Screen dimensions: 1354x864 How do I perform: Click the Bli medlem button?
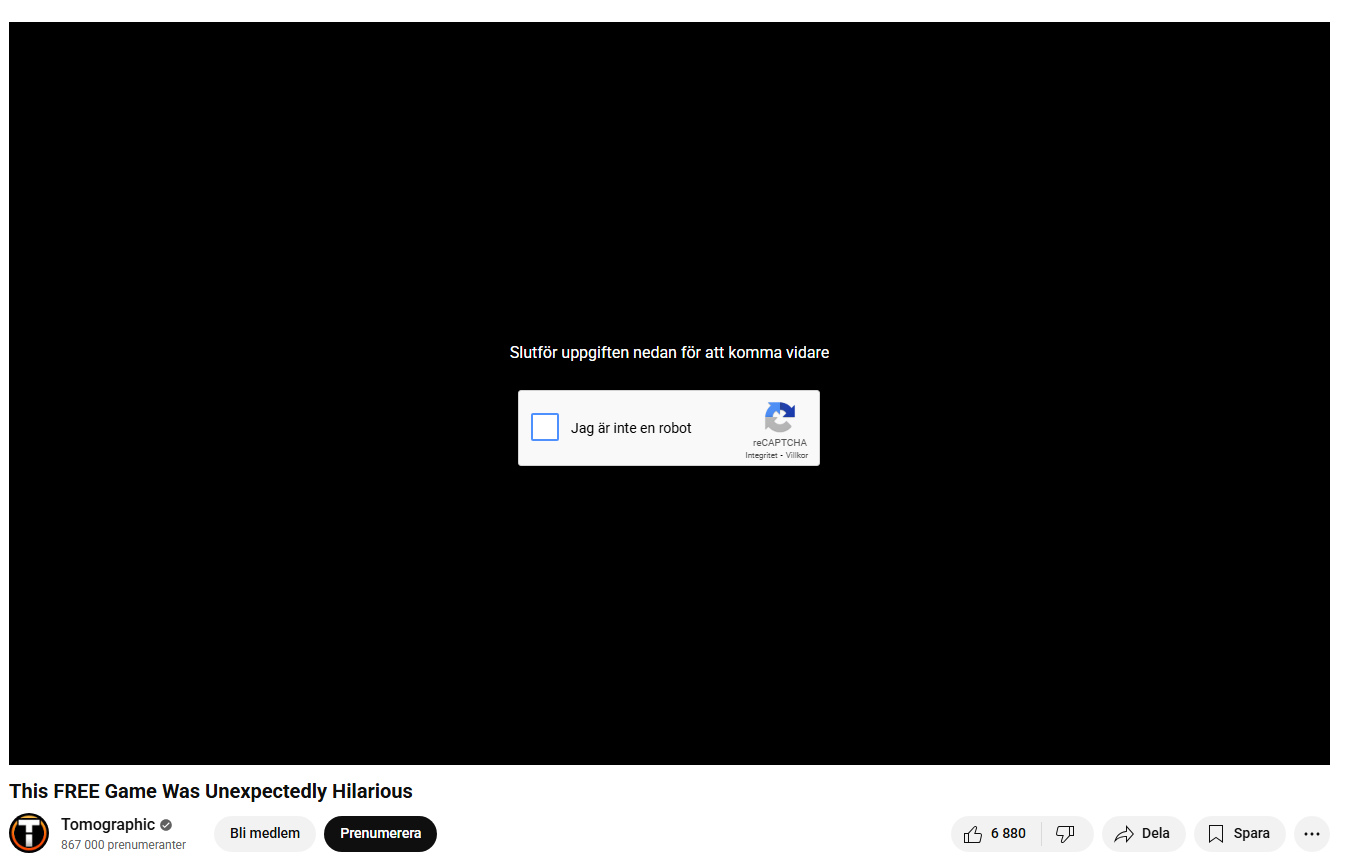click(265, 834)
